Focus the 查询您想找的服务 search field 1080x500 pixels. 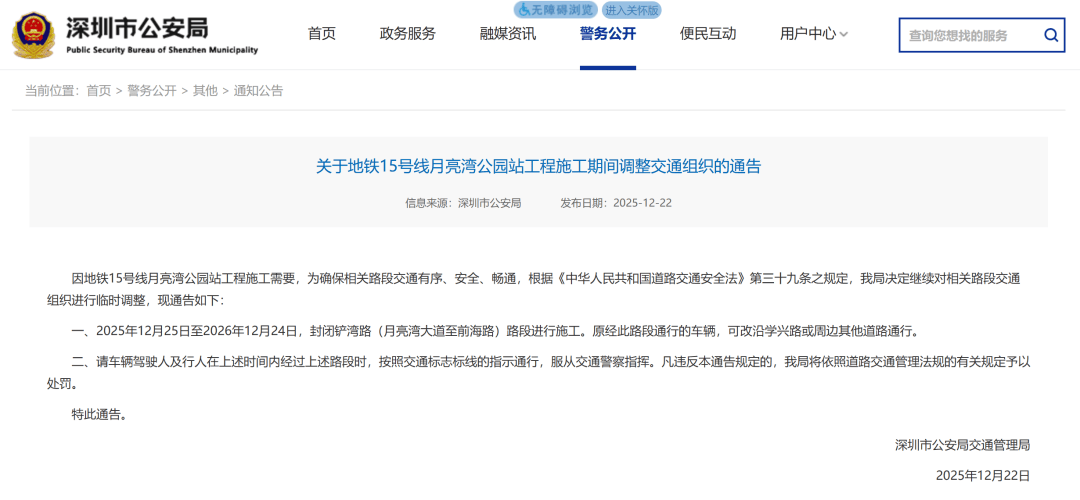968,36
